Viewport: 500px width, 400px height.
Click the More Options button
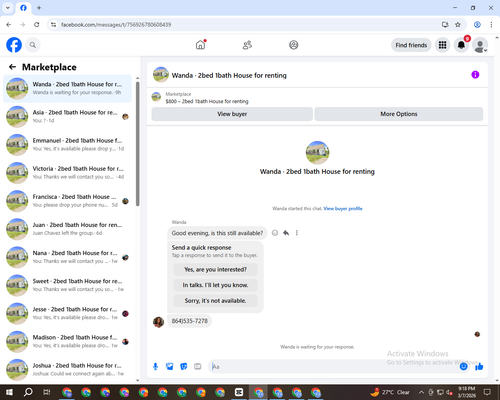(399, 114)
